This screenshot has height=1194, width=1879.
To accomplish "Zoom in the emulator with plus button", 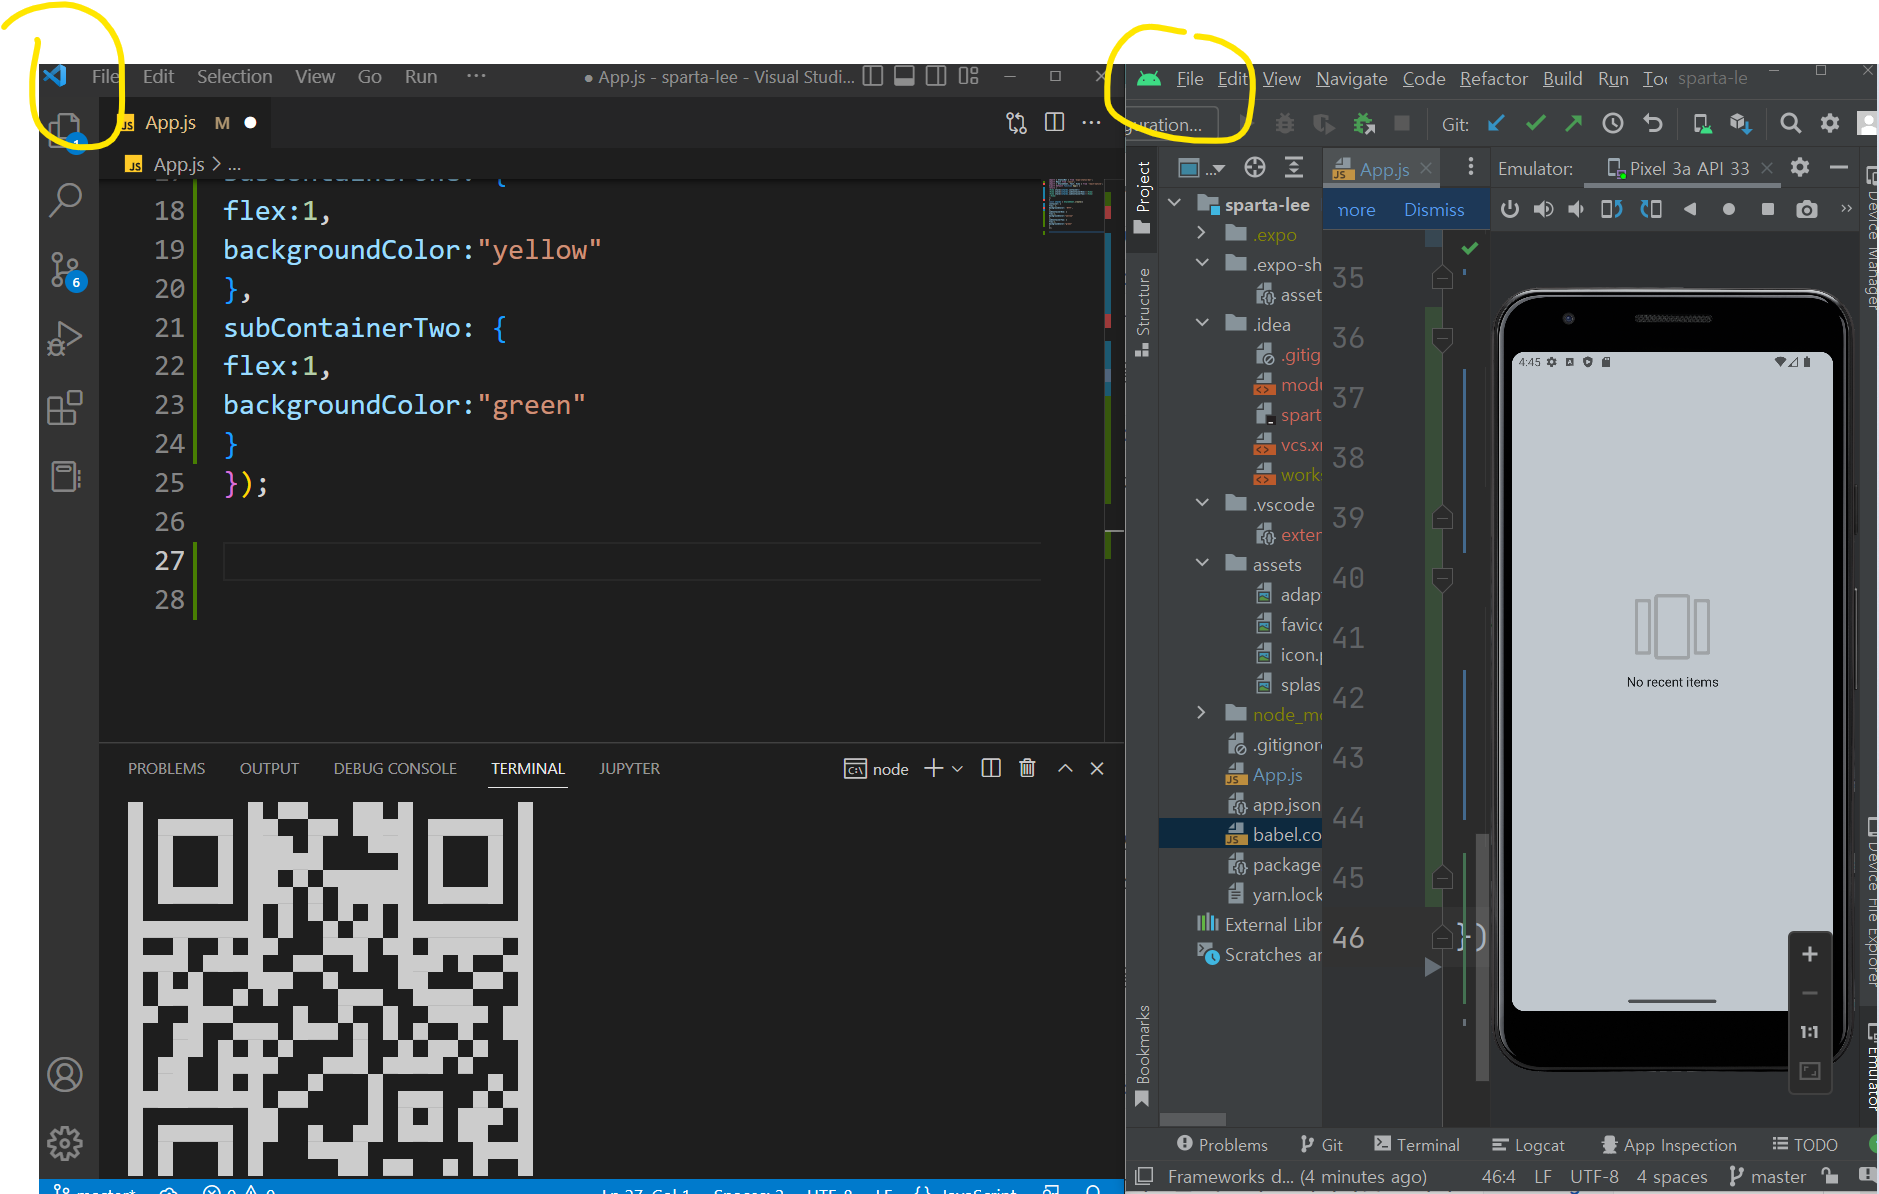I will pyautogui.click(x=1809, y=954).
